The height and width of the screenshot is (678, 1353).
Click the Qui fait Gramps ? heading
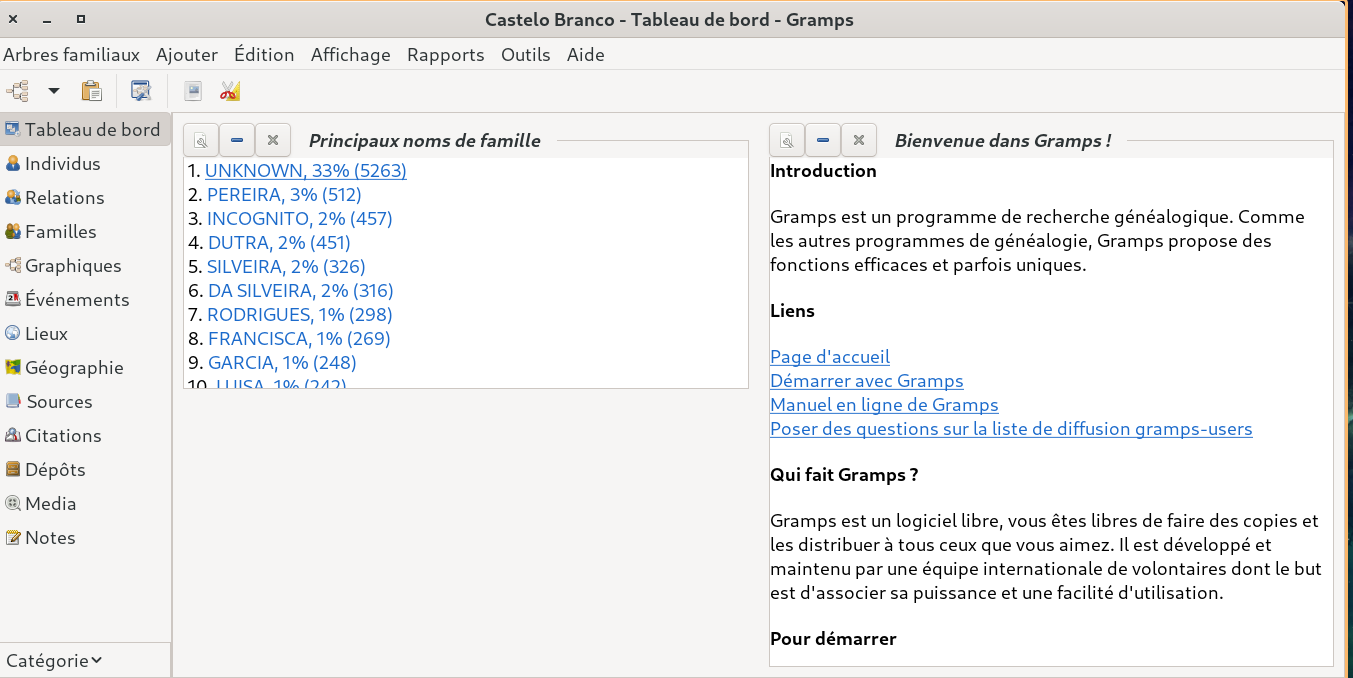coord(844,475)
